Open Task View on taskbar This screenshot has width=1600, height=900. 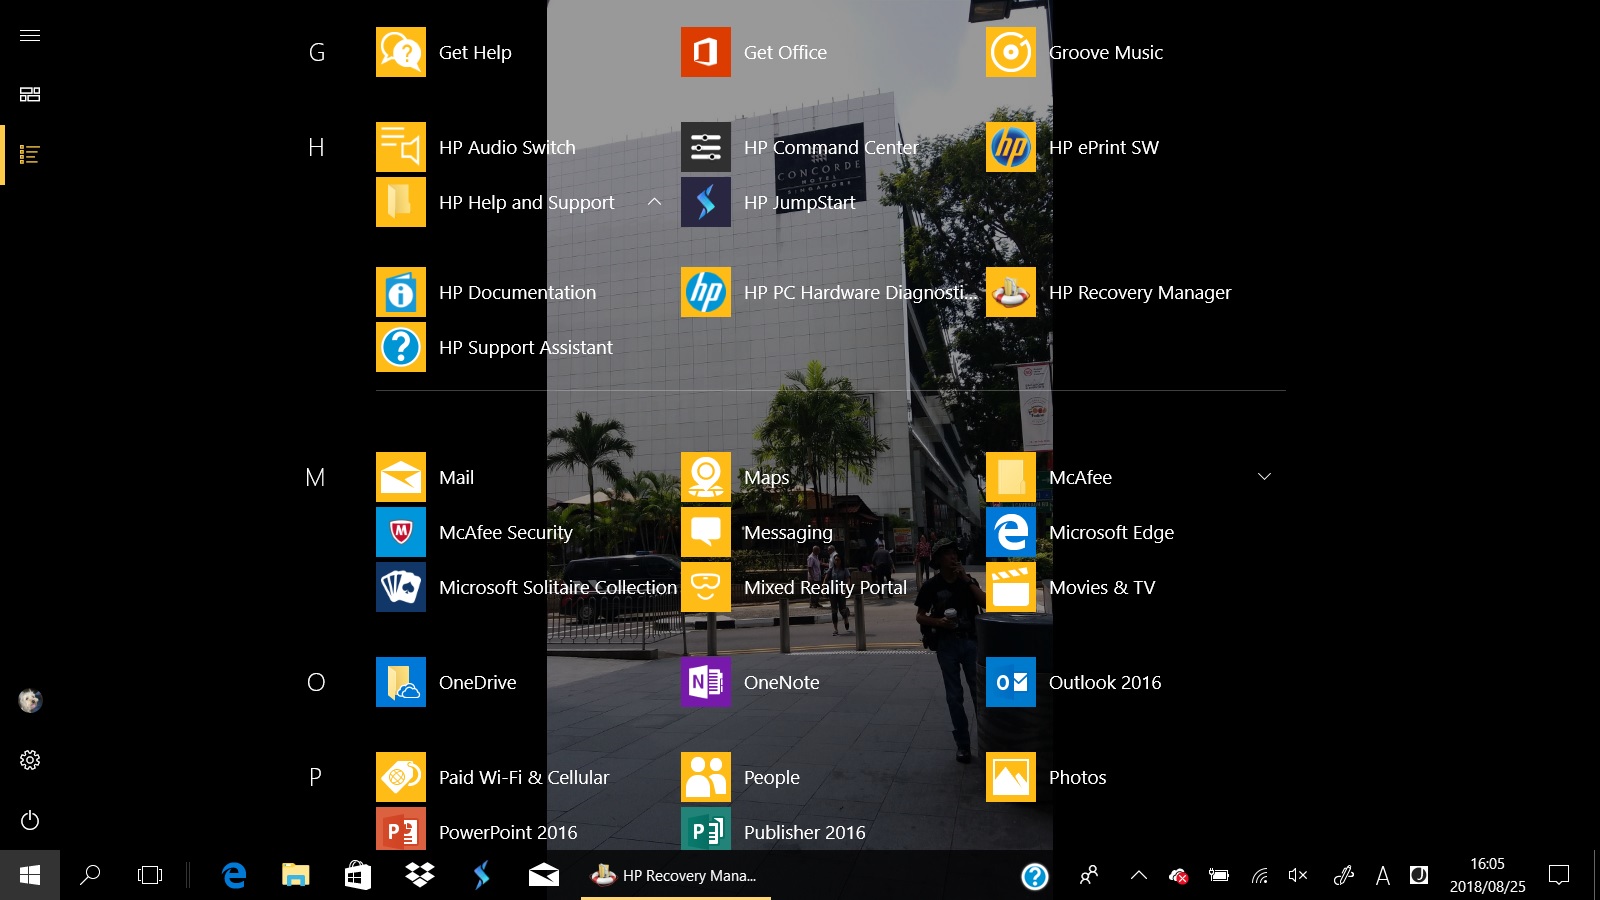[x=150, y=875]
